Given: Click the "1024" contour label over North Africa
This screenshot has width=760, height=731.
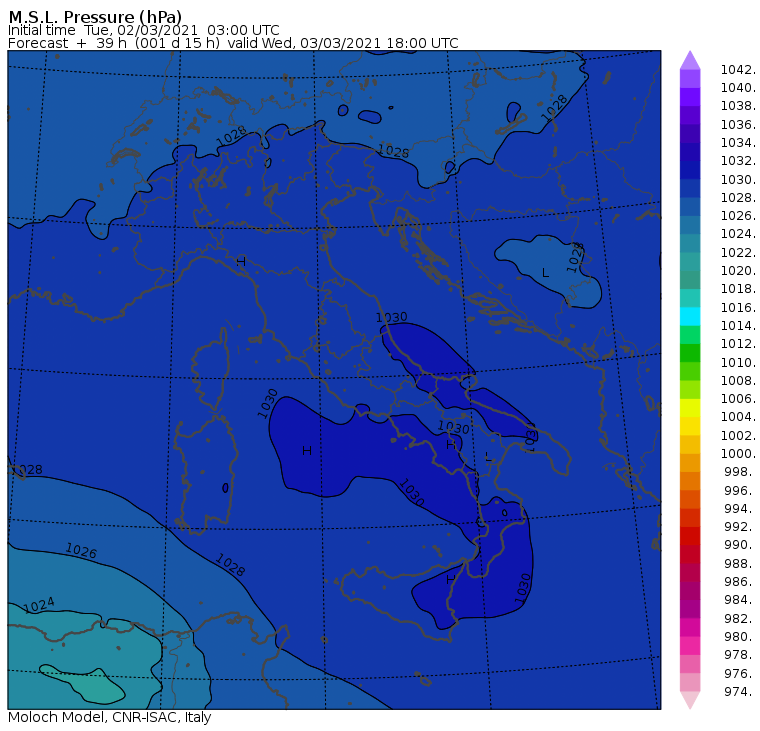Looking at the screenshot, I should [38, 605].
